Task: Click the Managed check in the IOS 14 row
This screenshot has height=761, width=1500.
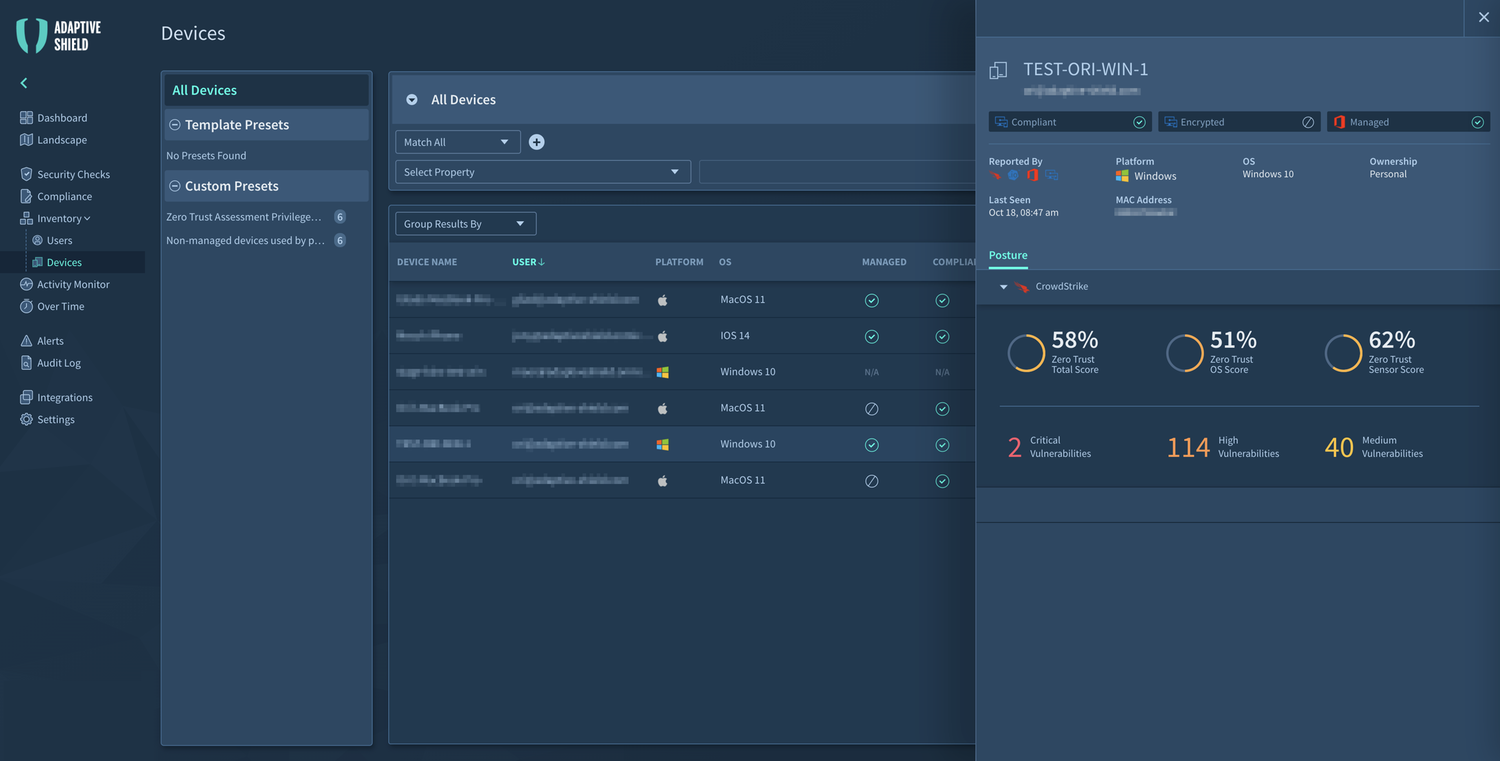Action: pyautogui.click(x=871, y=336)
